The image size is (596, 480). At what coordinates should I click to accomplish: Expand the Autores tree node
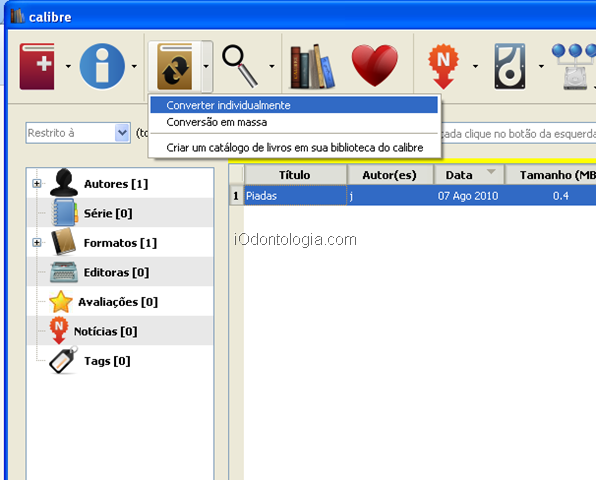36,184
